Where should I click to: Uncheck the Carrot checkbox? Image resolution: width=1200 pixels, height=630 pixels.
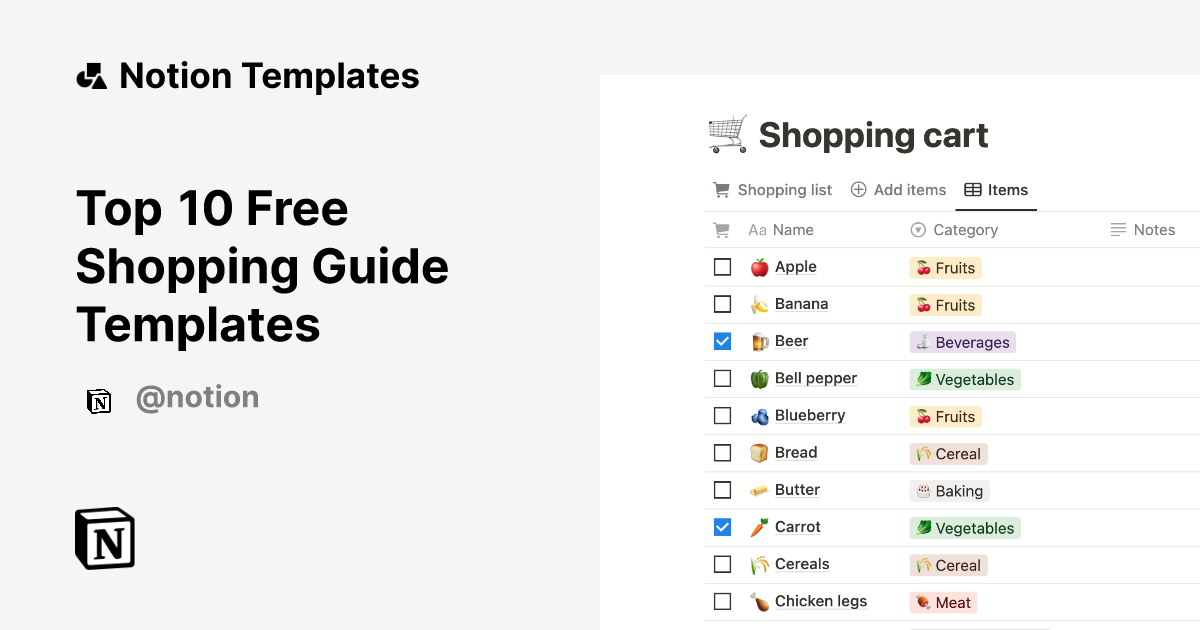[x=722, y=526]
